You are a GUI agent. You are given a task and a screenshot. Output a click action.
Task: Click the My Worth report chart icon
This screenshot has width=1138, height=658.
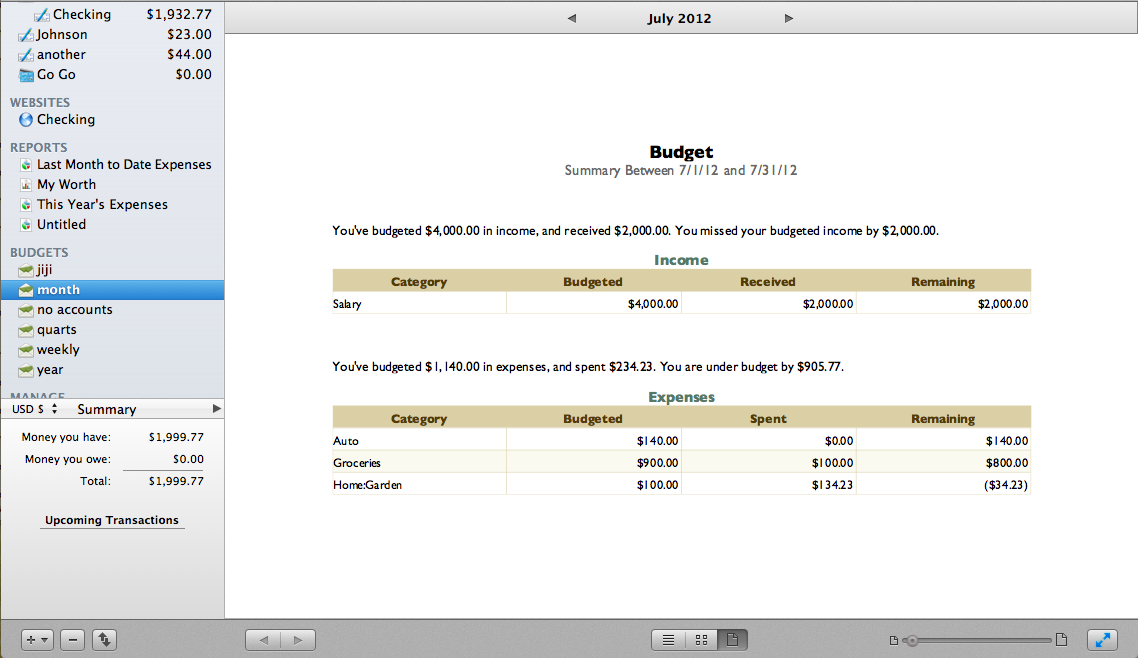click(26, 185)
